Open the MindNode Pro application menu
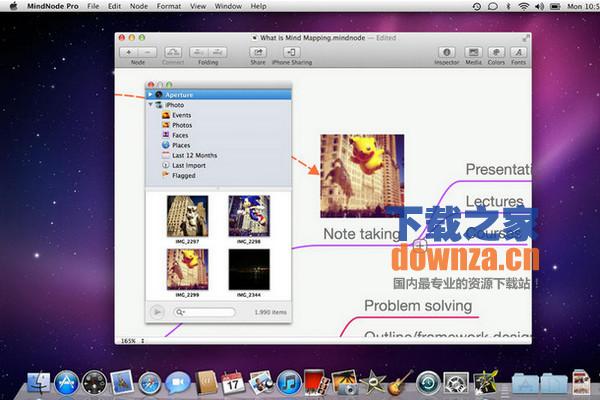 (53, 6)
